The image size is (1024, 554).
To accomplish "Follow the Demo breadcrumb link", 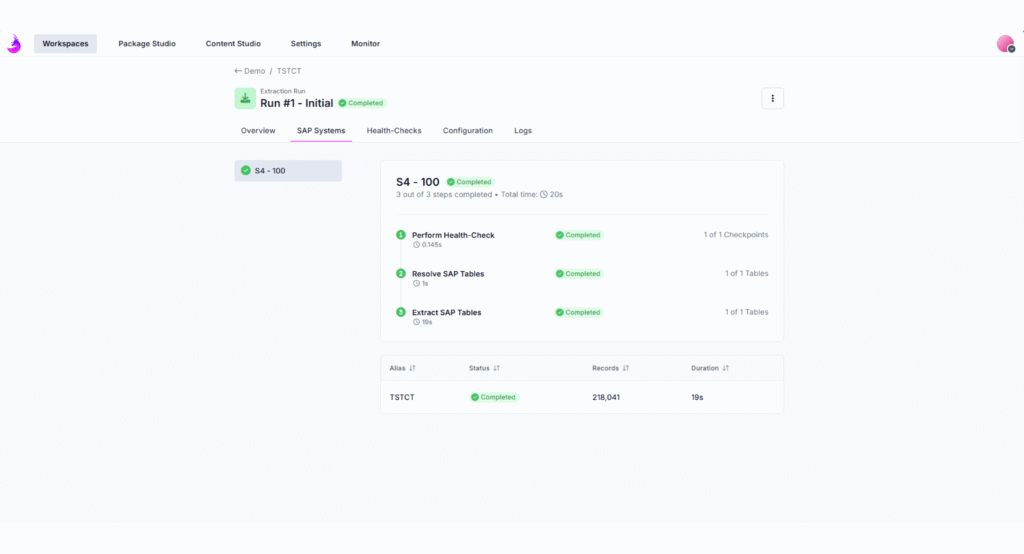I will 255,71.
